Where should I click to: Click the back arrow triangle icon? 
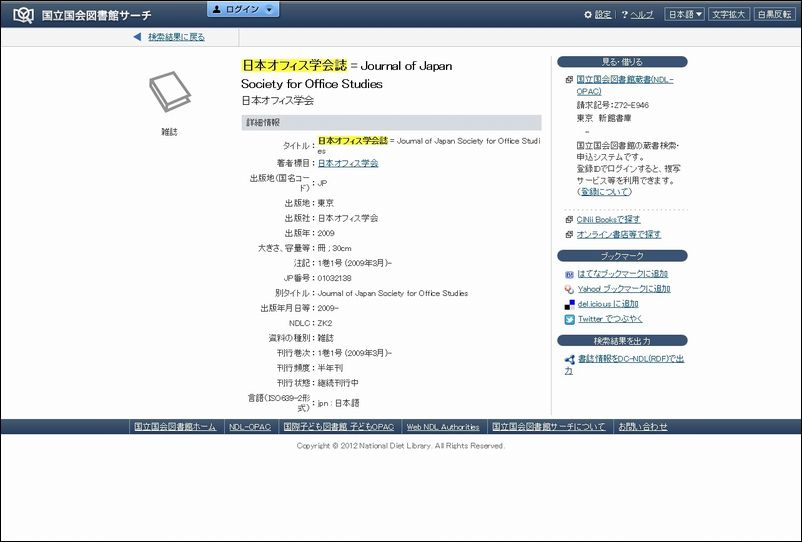137,37
